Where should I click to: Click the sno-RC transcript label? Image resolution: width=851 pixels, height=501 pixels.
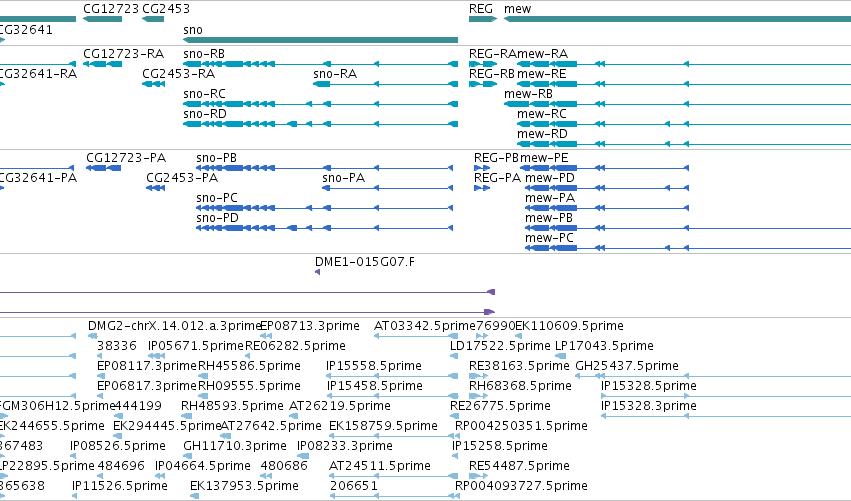204,94
